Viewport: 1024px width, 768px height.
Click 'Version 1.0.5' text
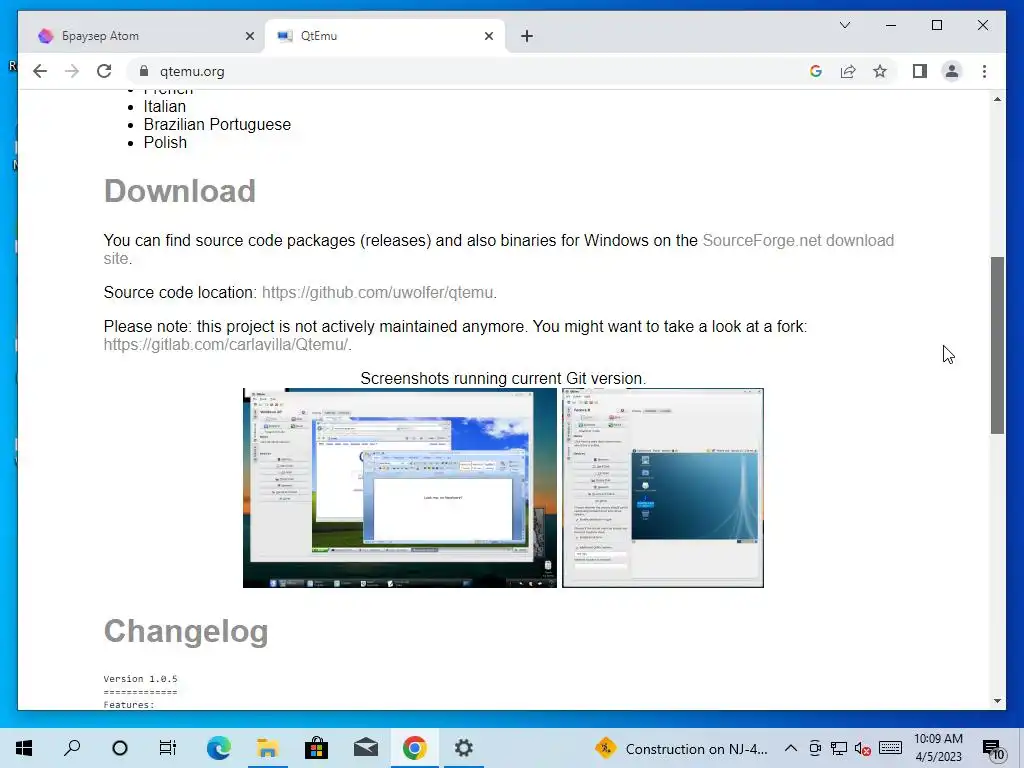140,679
